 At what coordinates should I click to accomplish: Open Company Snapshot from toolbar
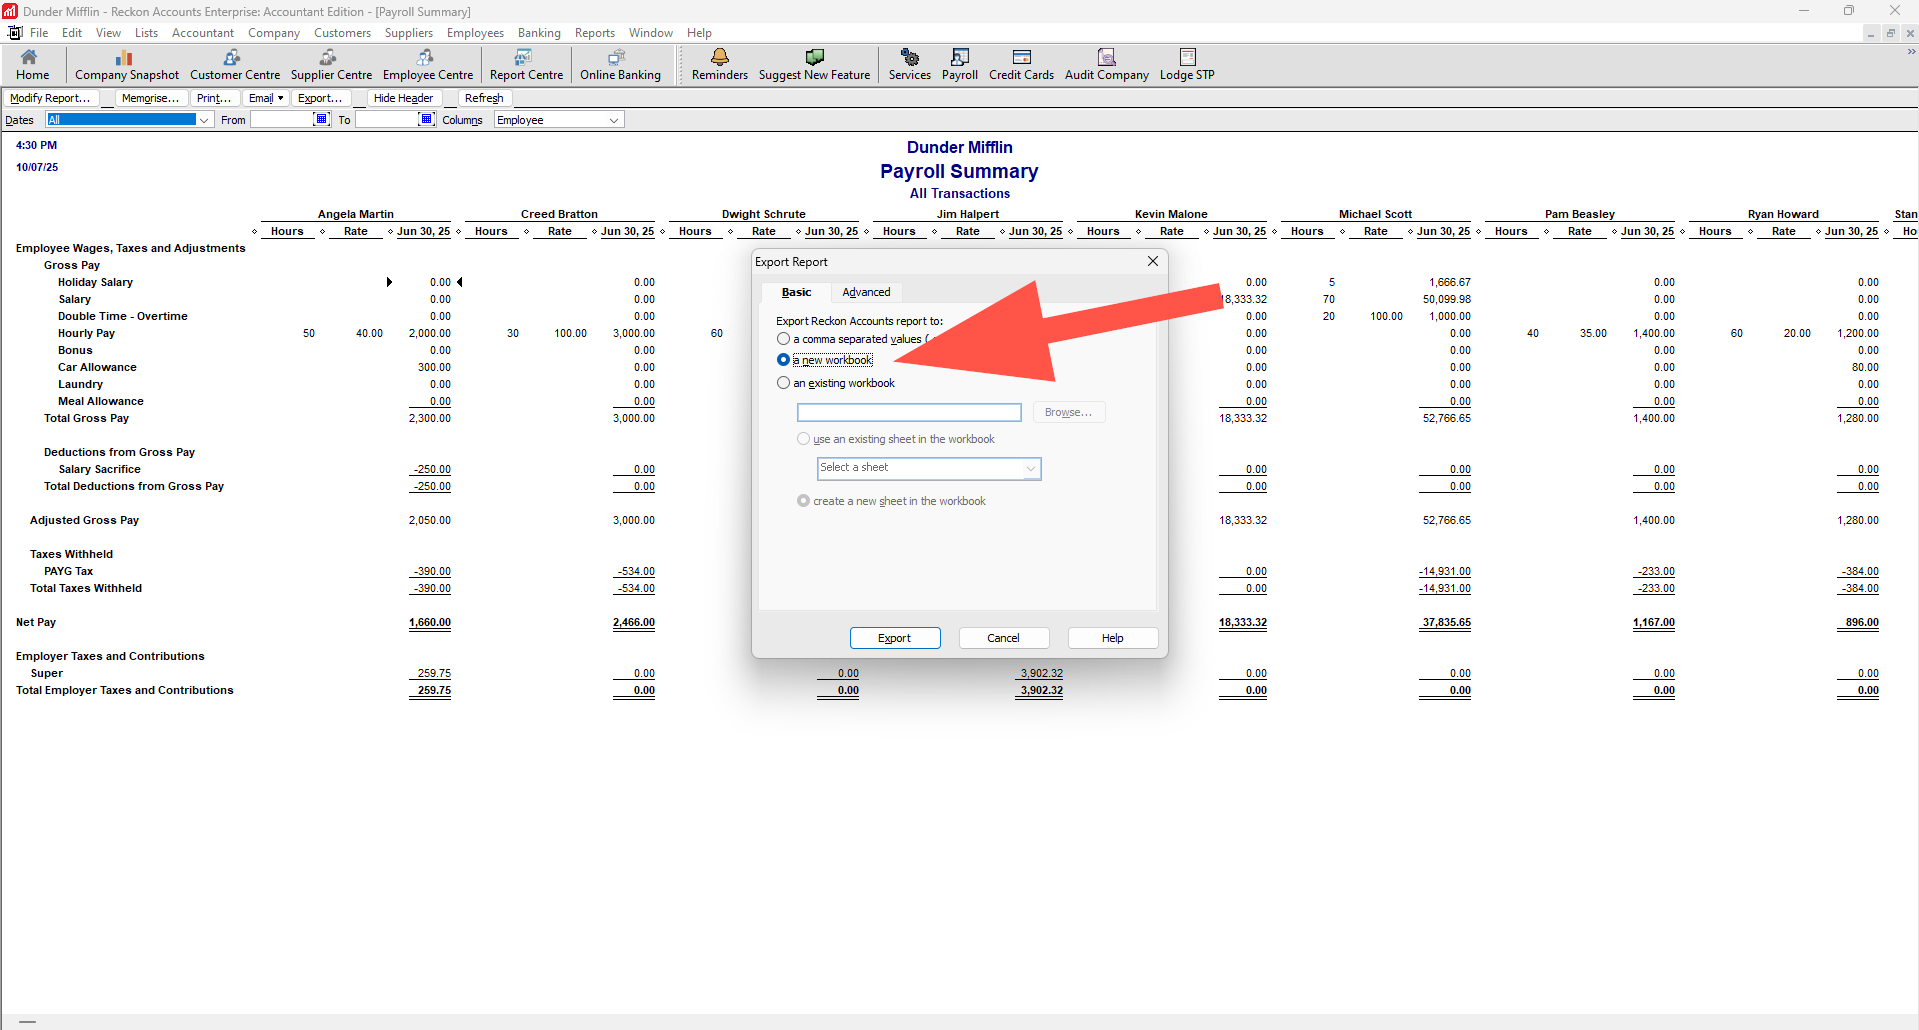(127, 65)
